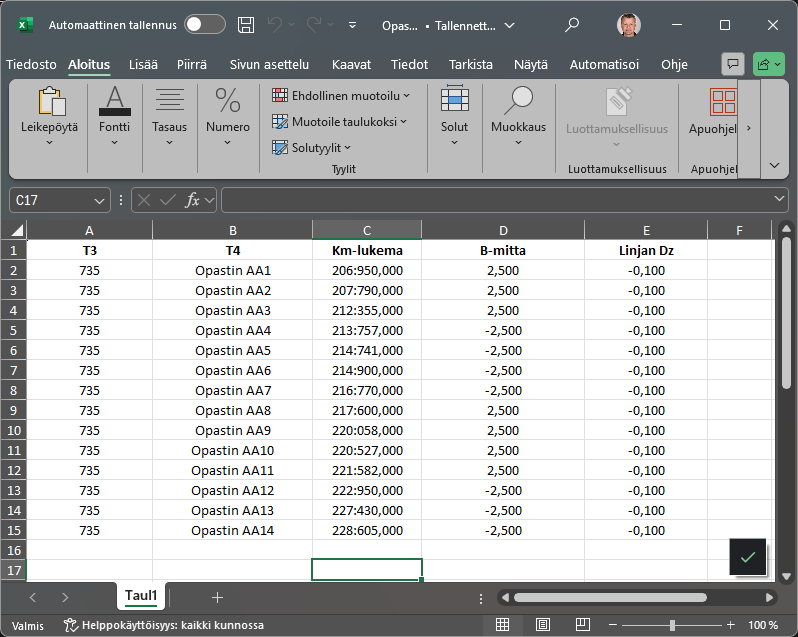Switch to the Kaavat ribbon tab
This screenshot has height=637, width=798.
click(351, 64)
